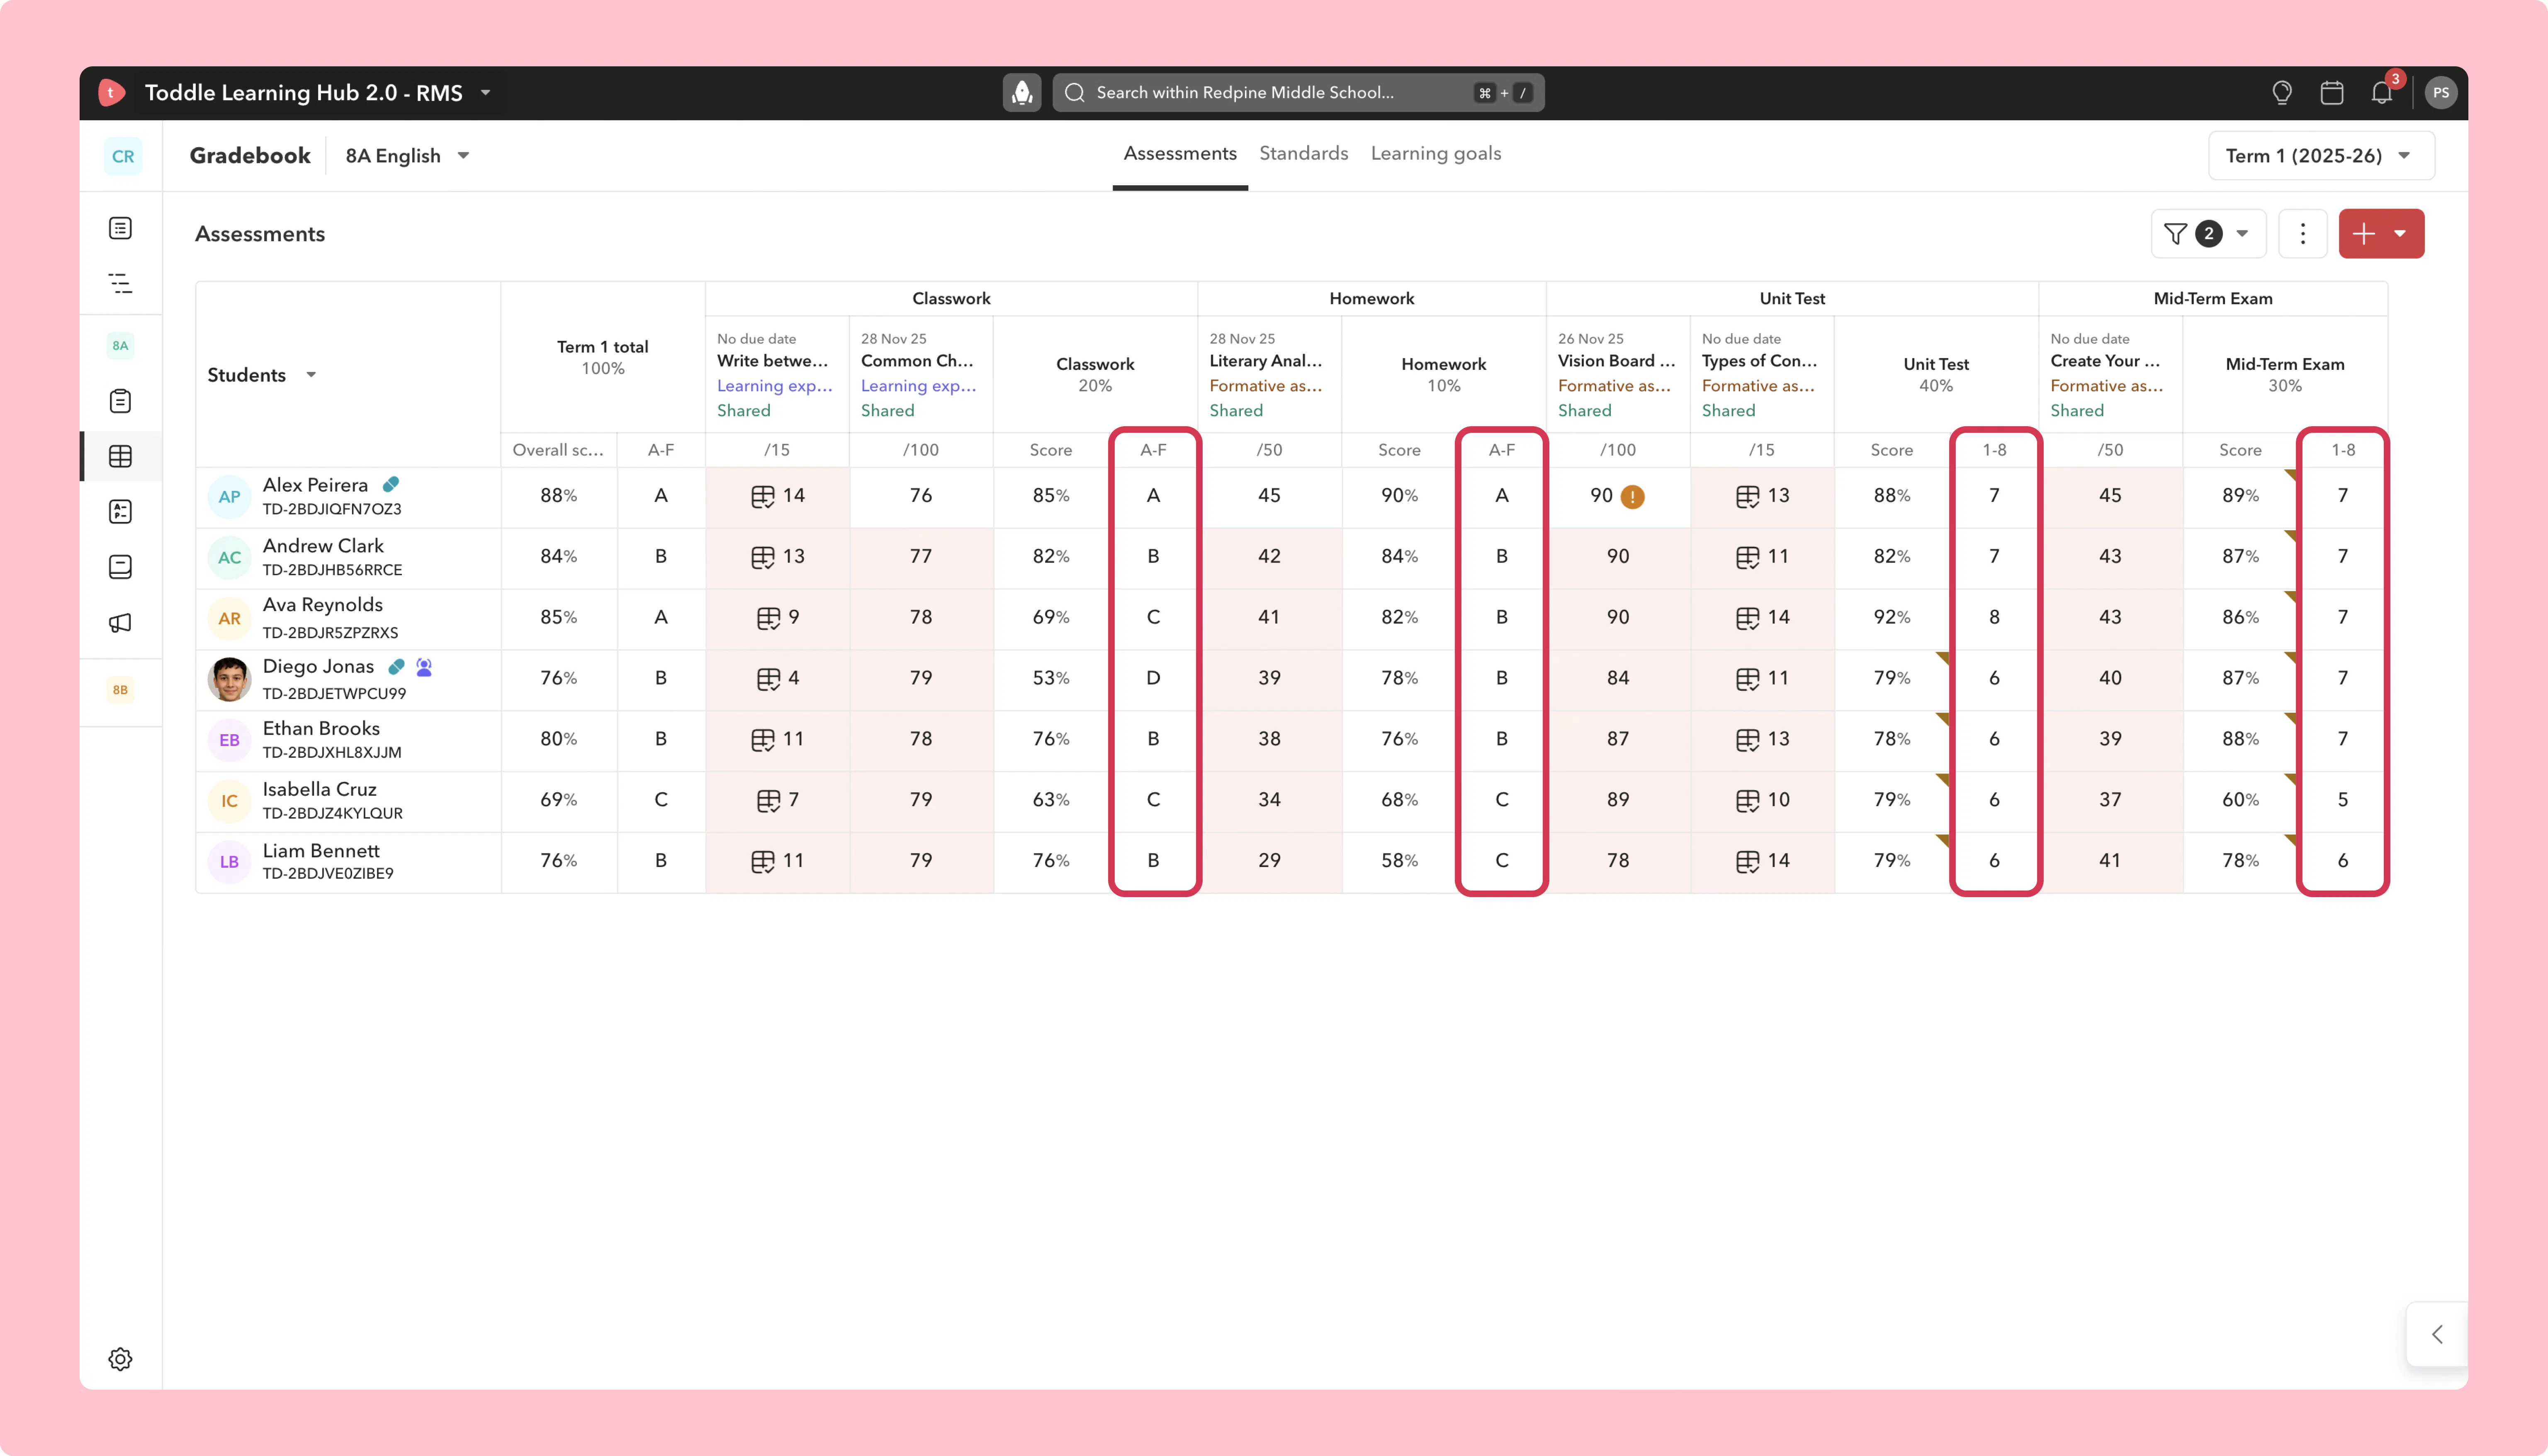Viewport: 2548px width, 1456px height.
Task: Click the Term 1 total column header
Action: tap(603, 357)
